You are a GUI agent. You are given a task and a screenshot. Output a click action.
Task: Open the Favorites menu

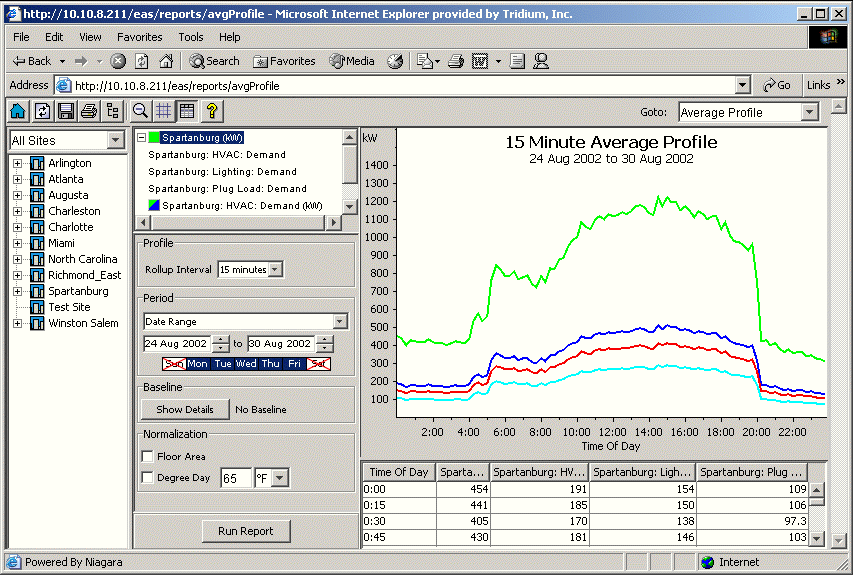click(x=139, y=37)
